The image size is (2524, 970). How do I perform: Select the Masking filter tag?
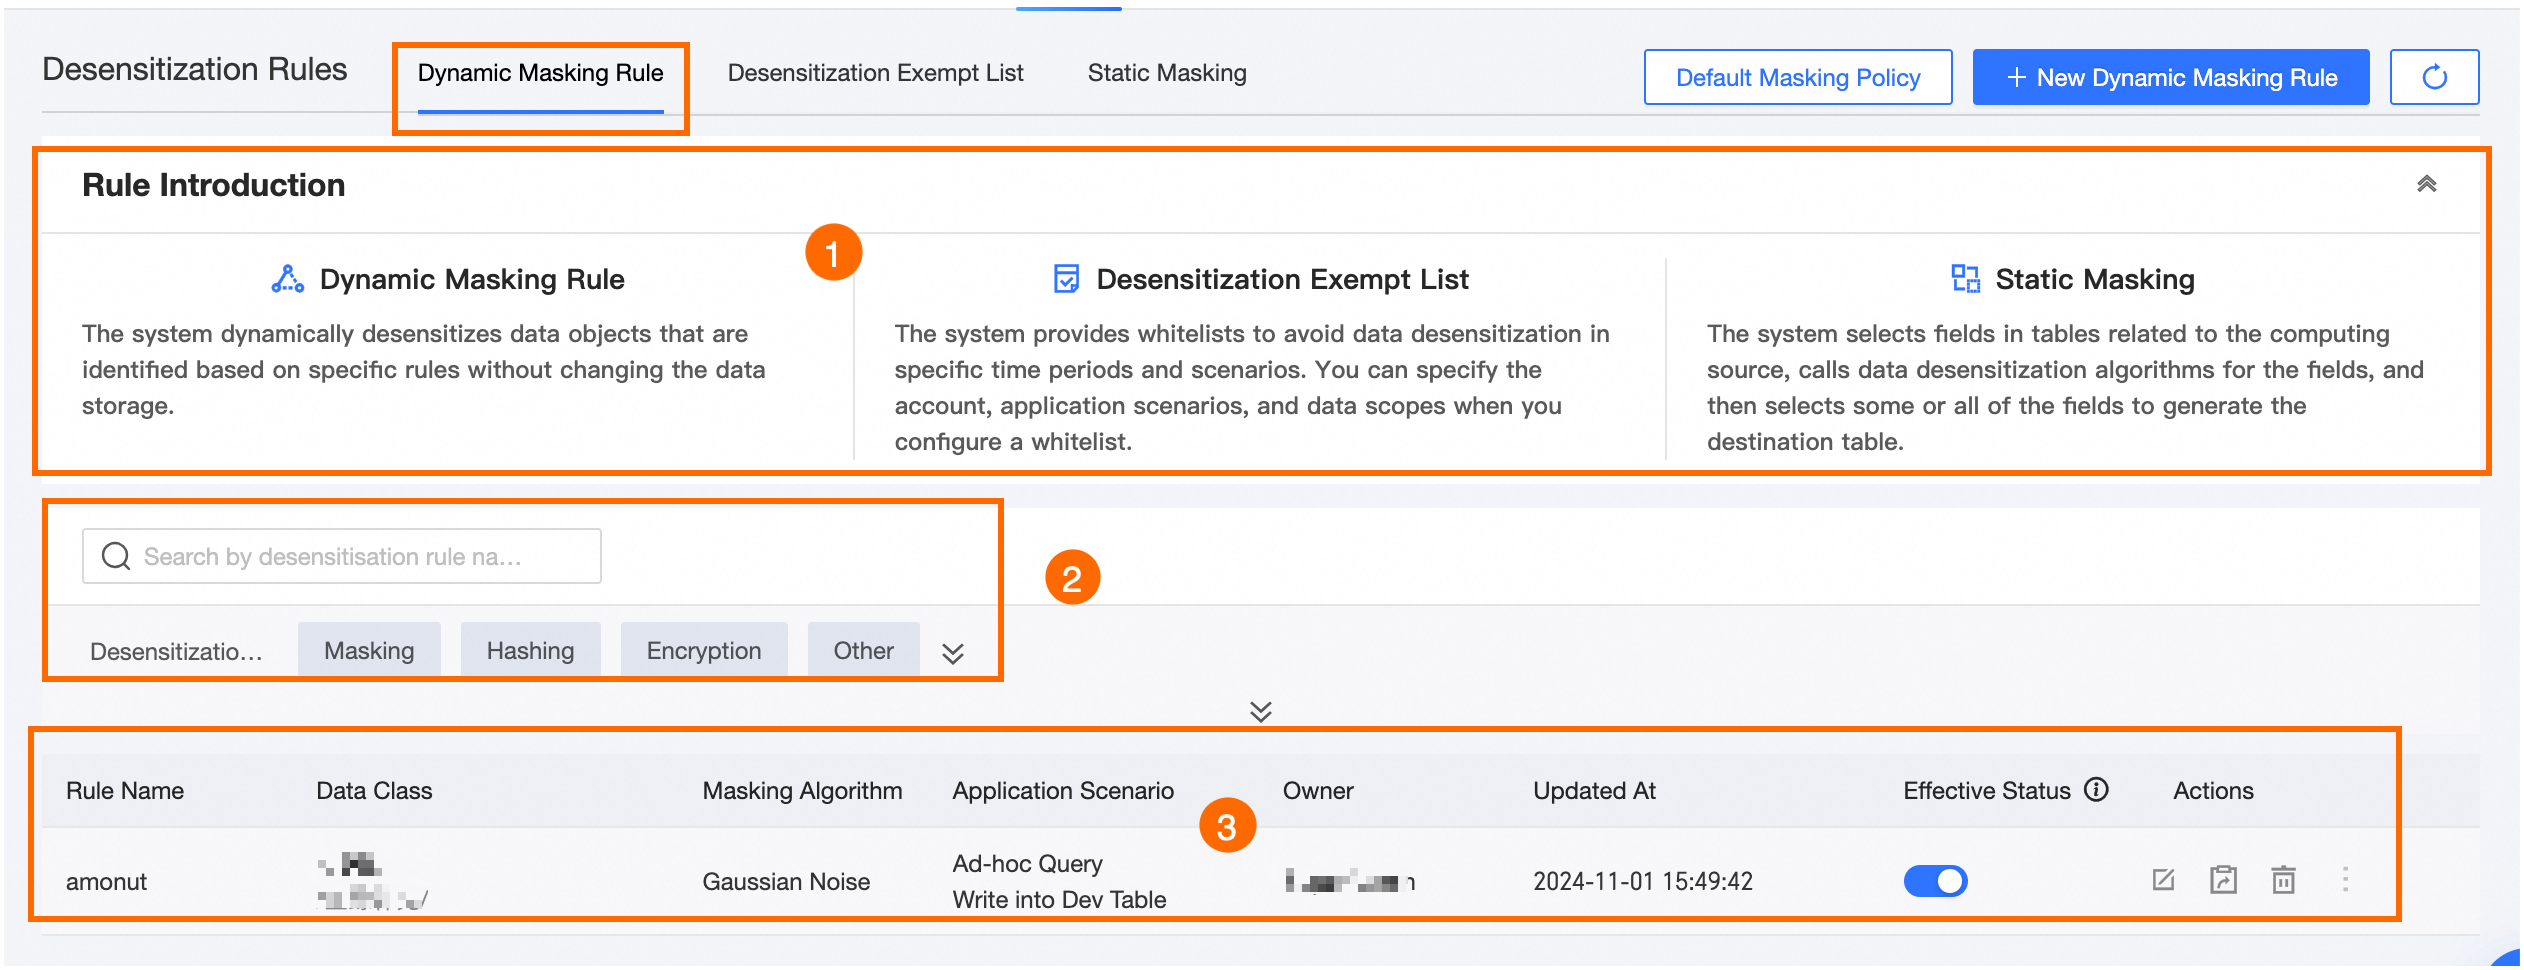coord(369,651)
